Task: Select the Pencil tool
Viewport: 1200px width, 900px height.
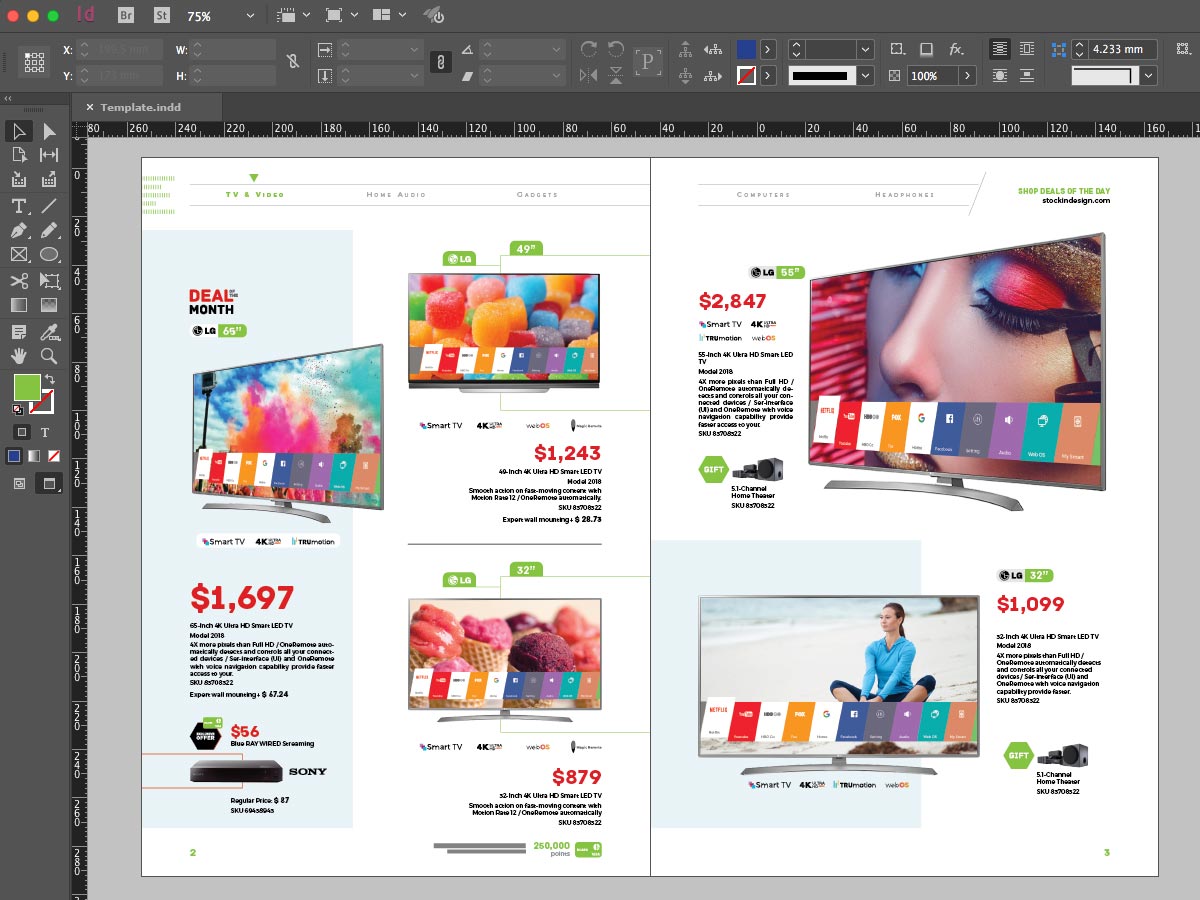Action: click(49, 230)
